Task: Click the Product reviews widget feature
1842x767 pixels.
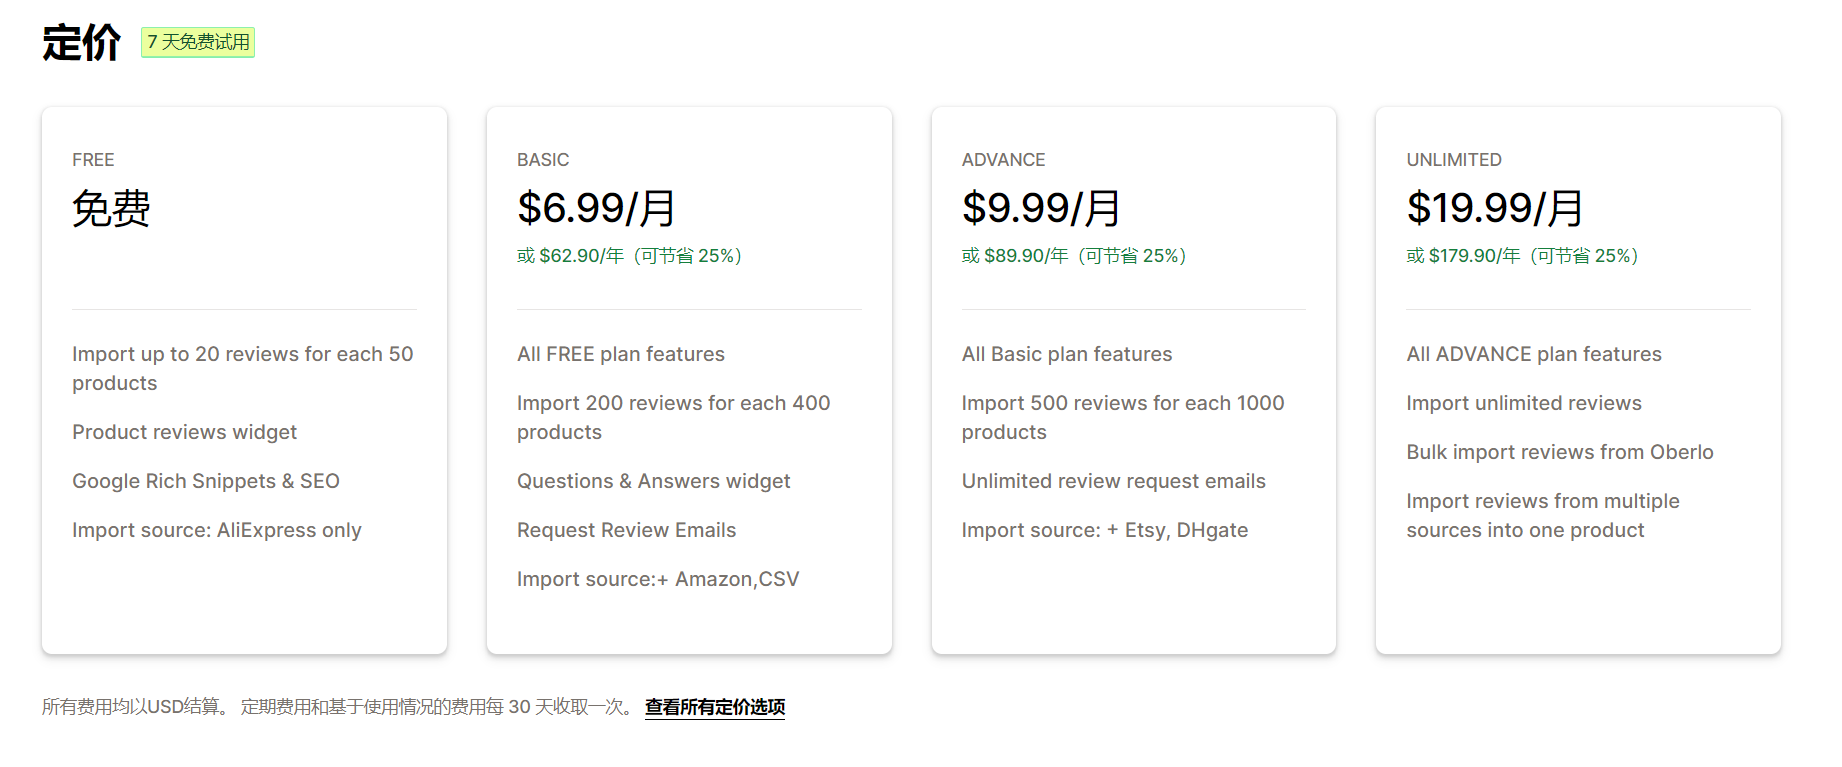Action: [184, 432]
